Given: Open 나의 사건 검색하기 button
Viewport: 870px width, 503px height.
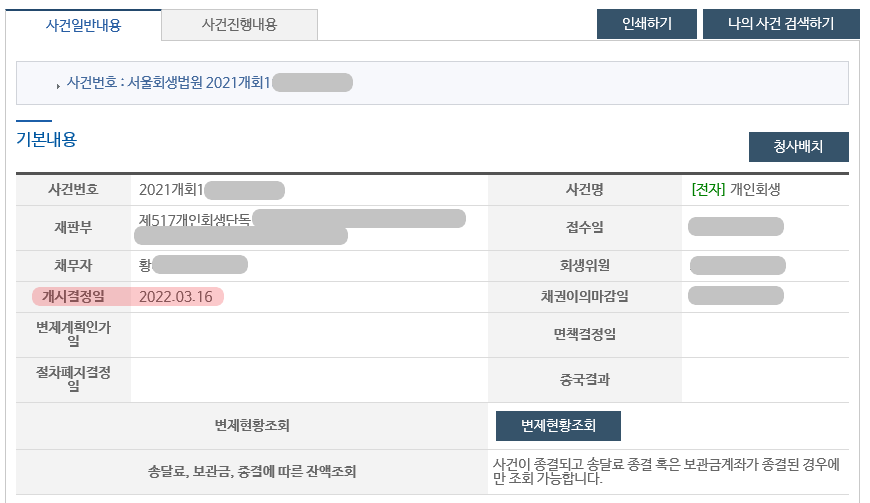Looking at the screenshot, I should point(781,24).
